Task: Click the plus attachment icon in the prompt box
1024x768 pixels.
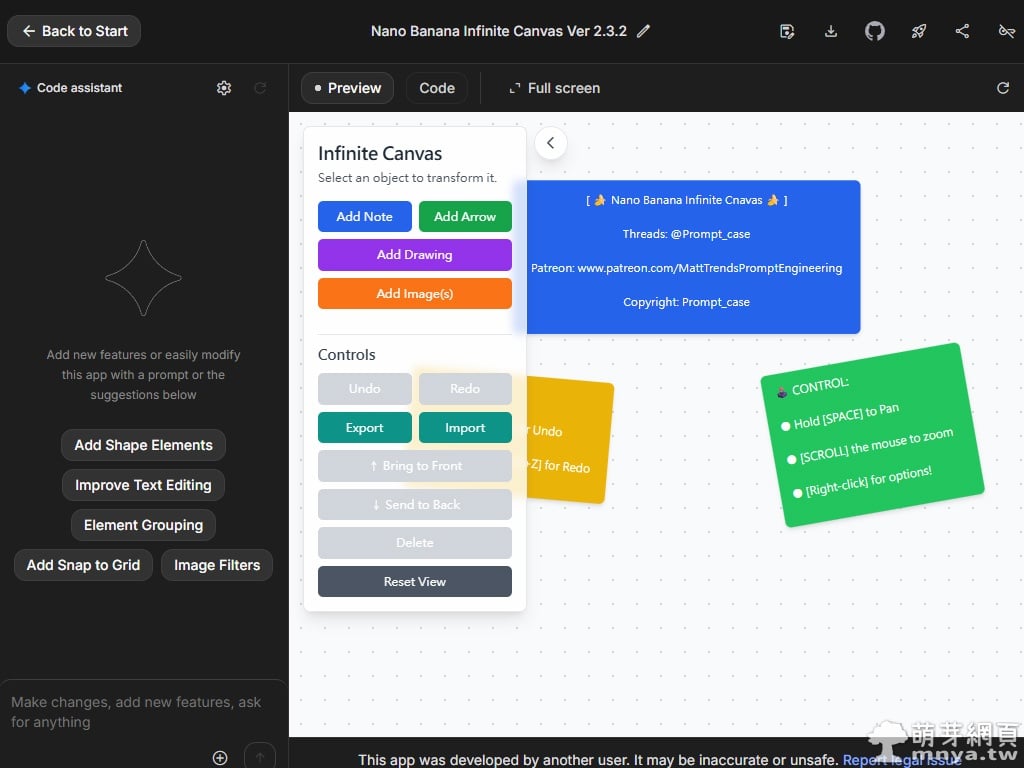Action: [x=220, y=757]
